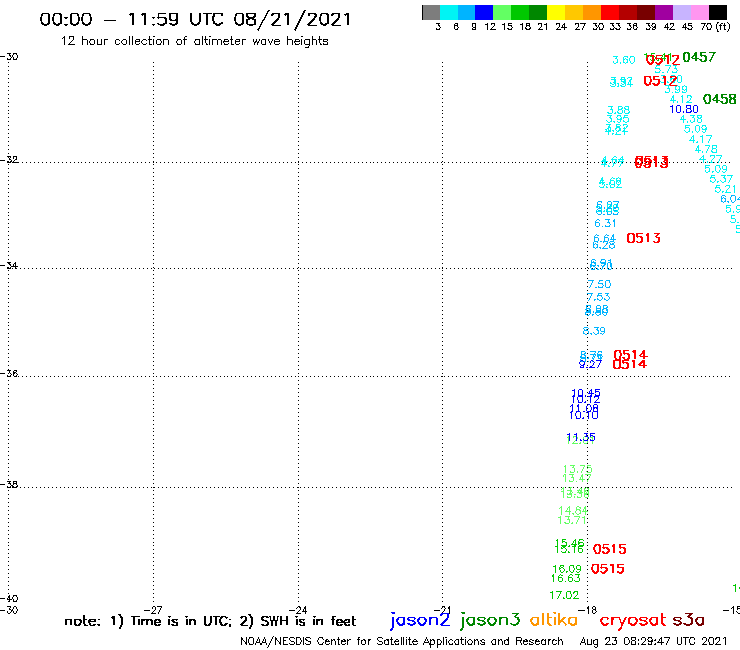Select the jason3 satellite legend label
This screenshot has height=650, width=740.
[x=490, y=620]
